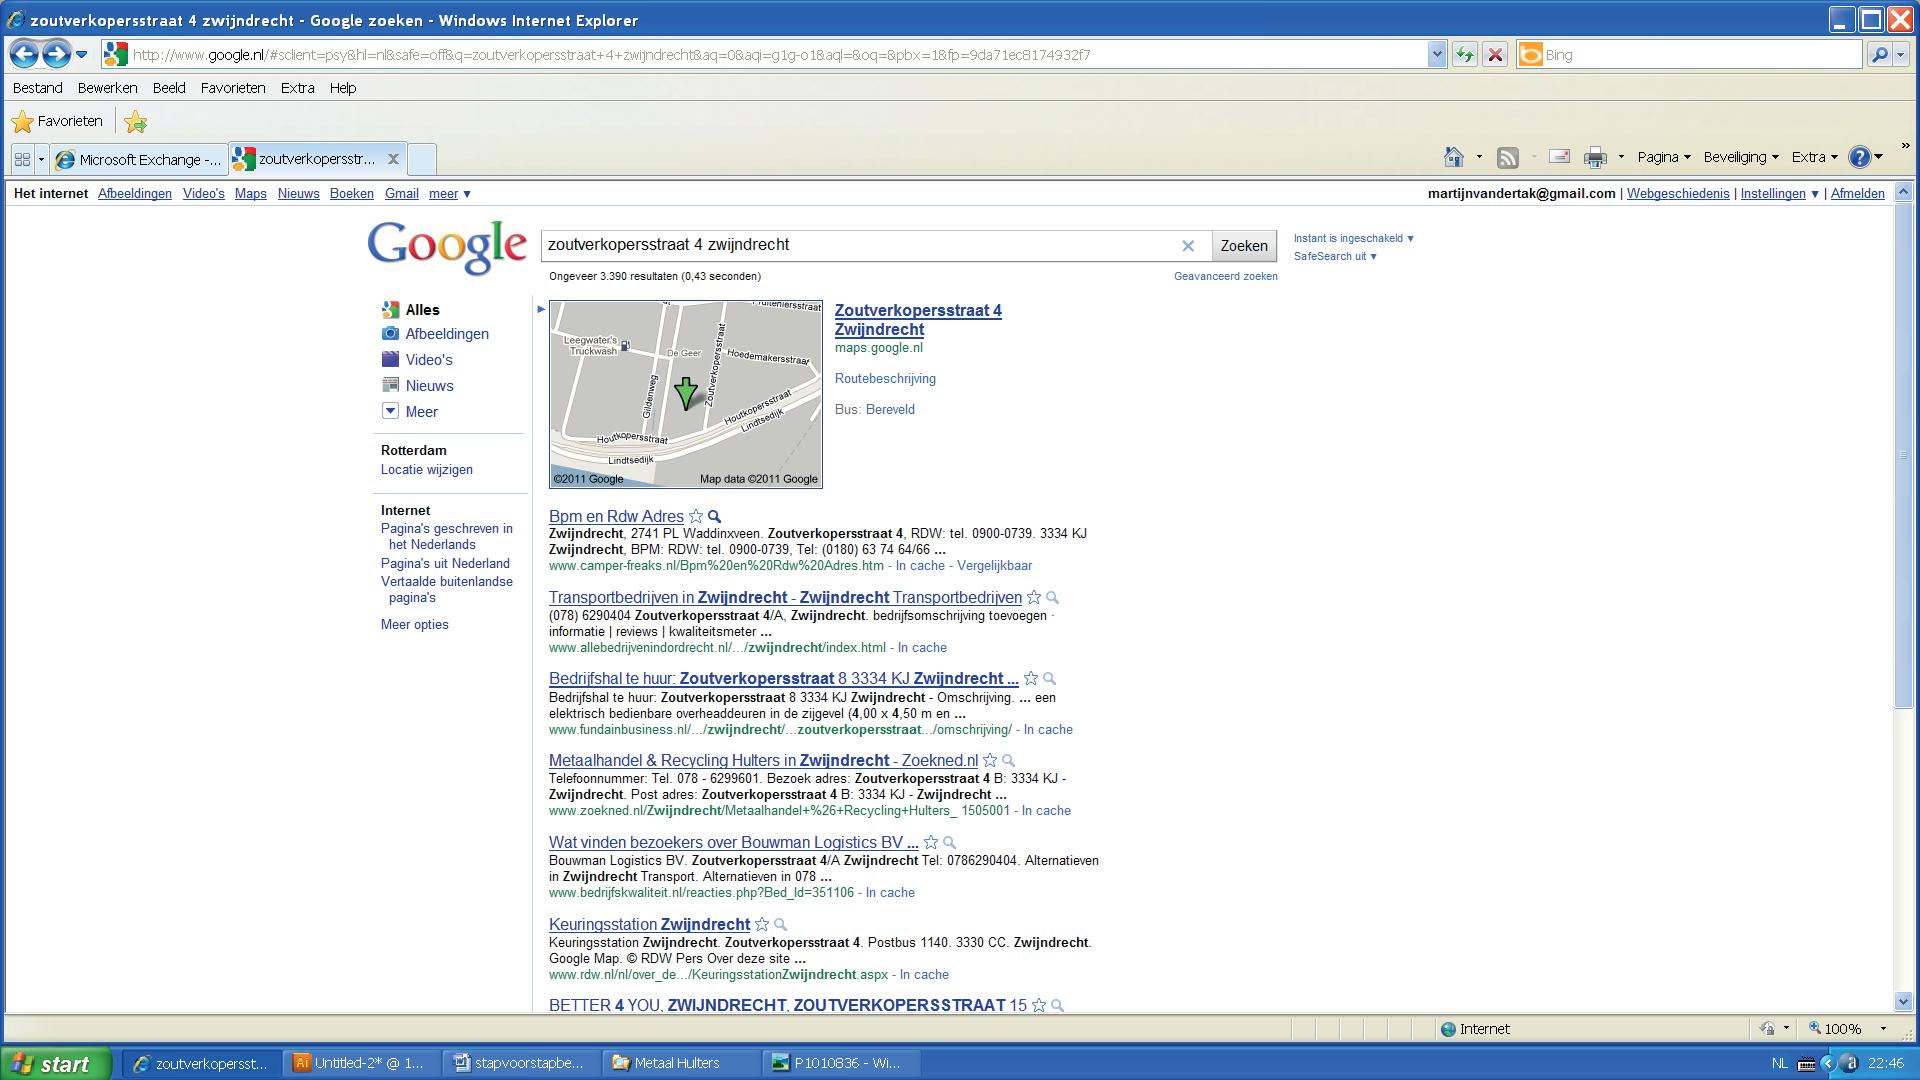Open the Favorieten star button

click(x=57, y=122)
